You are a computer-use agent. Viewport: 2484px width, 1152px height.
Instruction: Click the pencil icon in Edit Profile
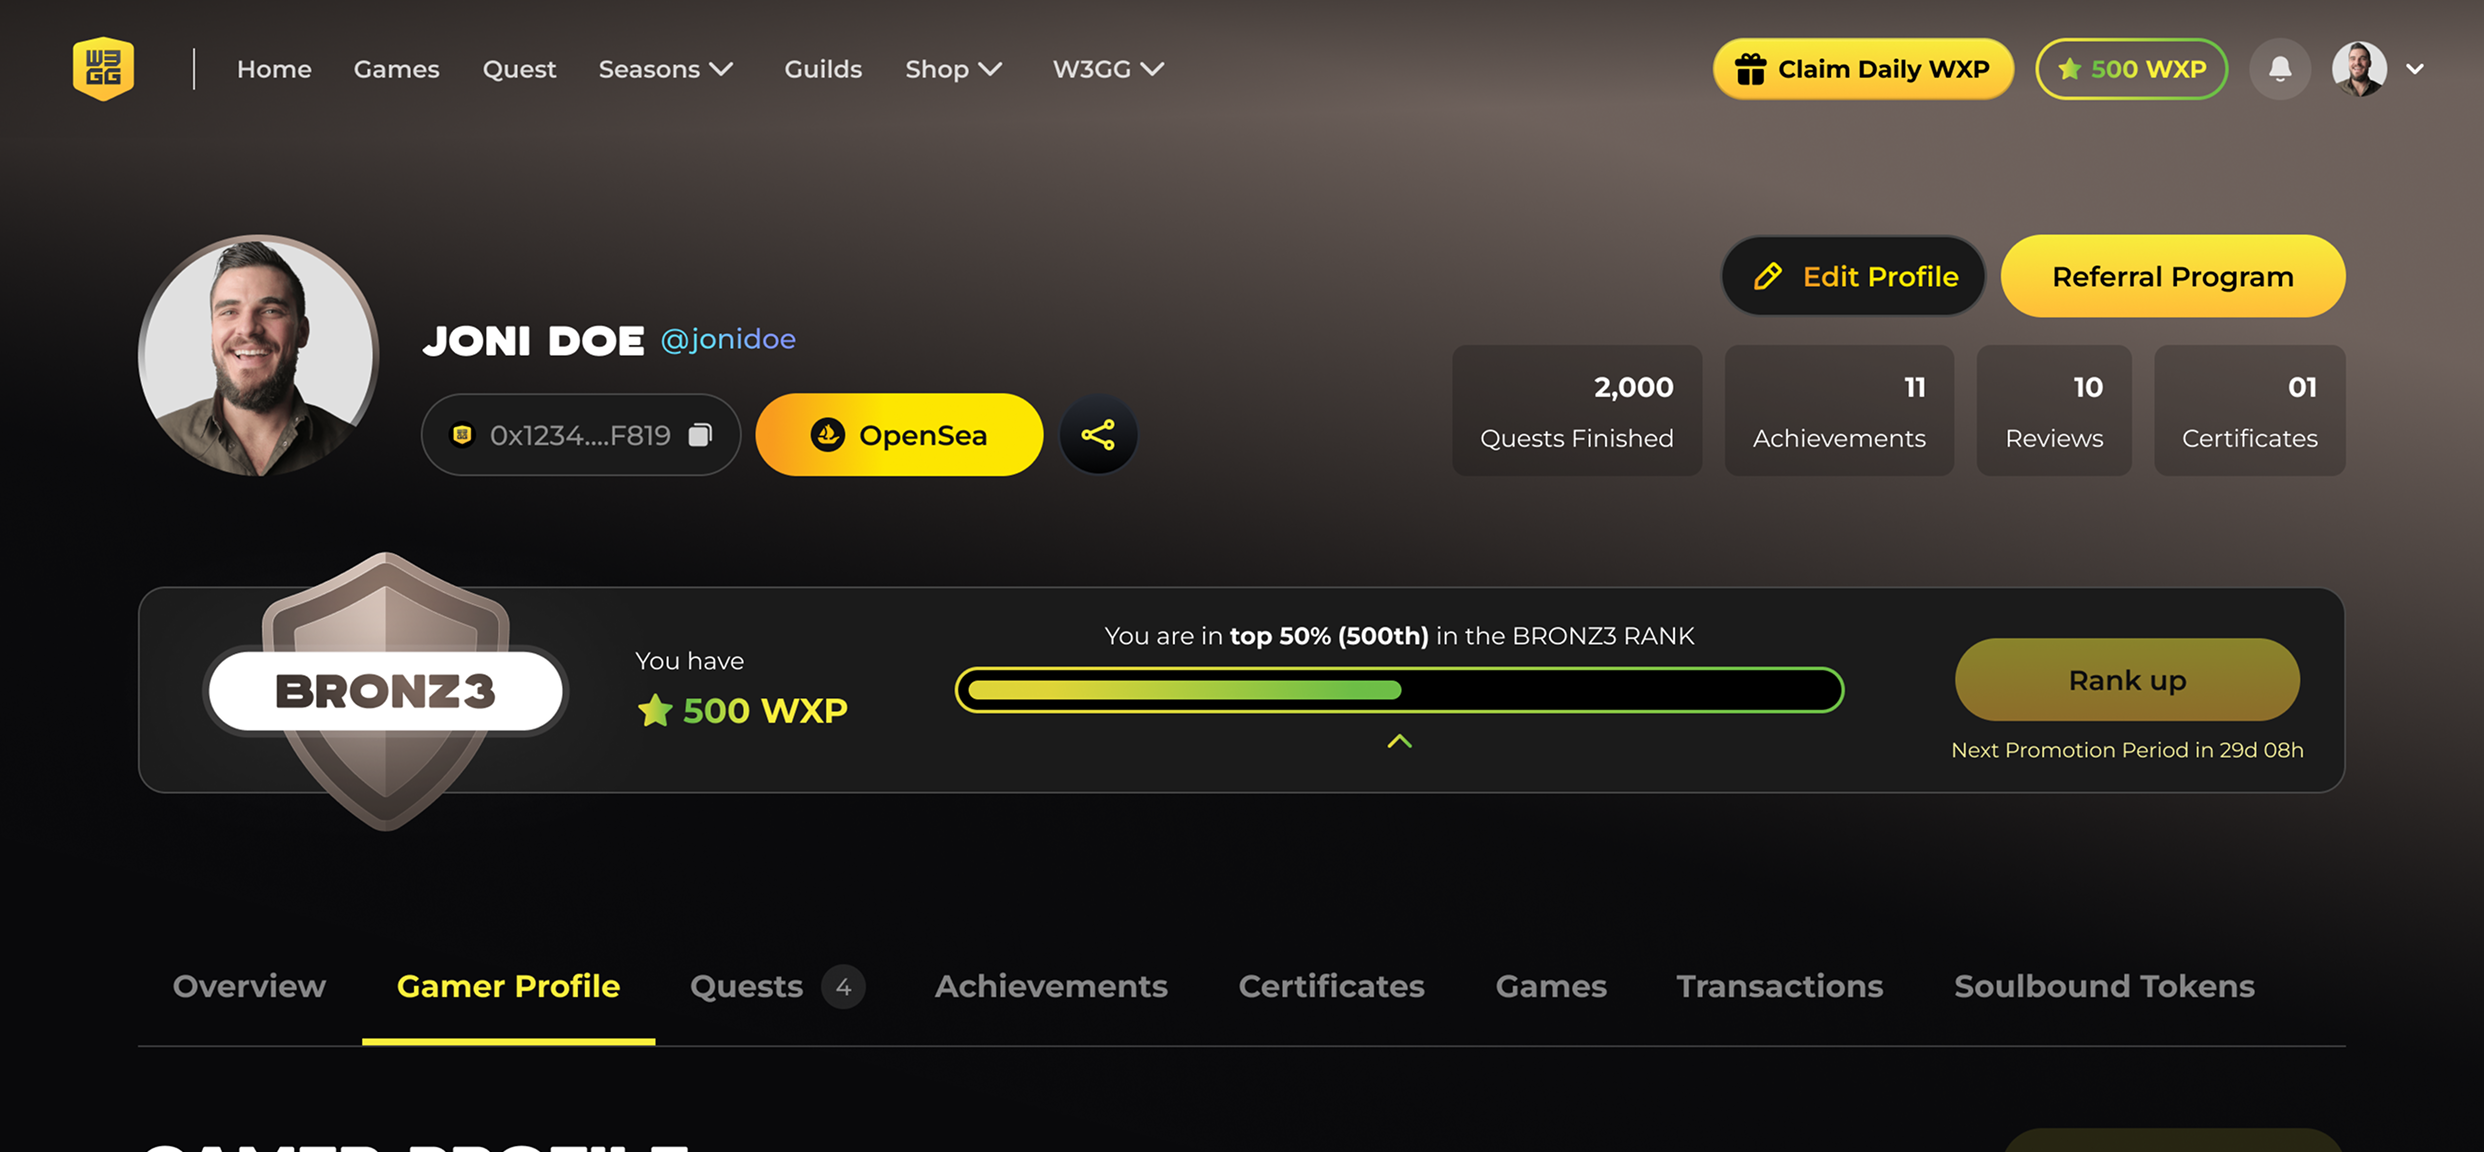1768,277
